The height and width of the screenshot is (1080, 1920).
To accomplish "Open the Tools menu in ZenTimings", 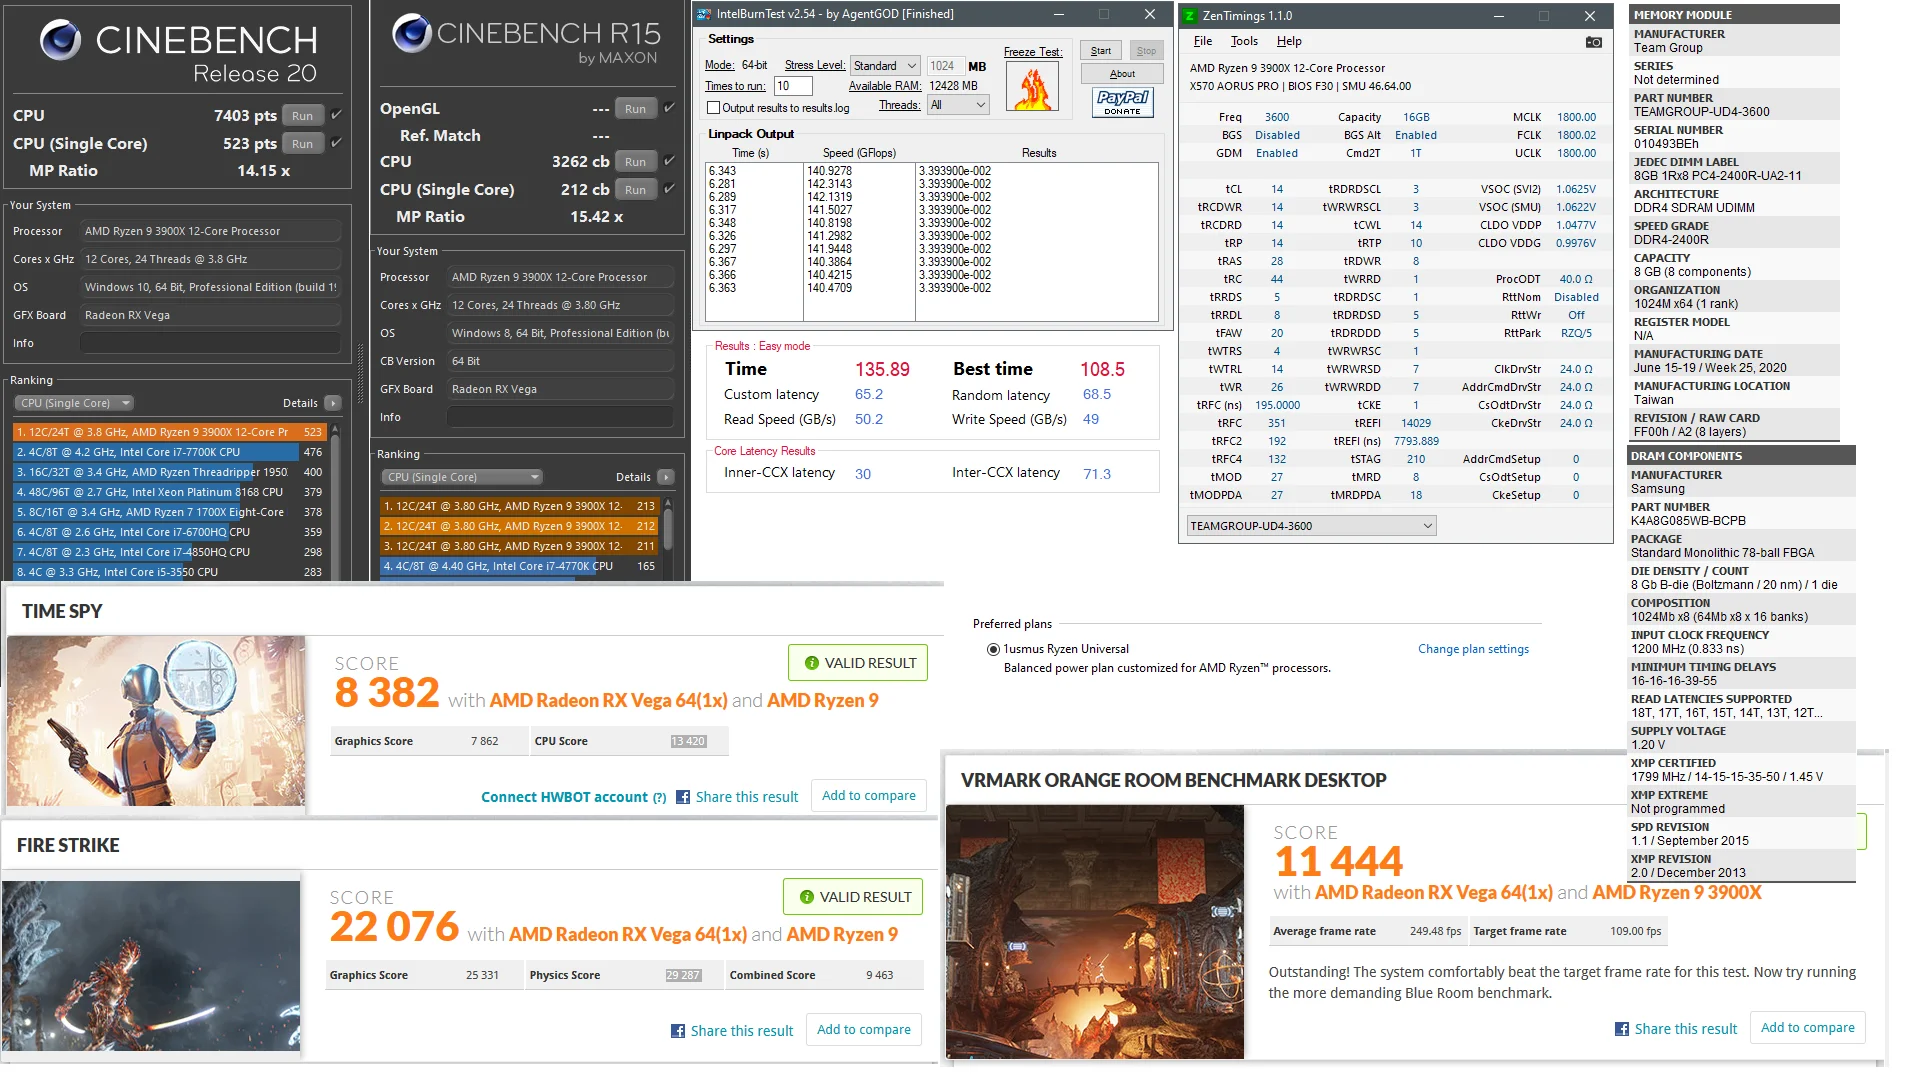I will pyautogui.click(x=1244, y=41).
